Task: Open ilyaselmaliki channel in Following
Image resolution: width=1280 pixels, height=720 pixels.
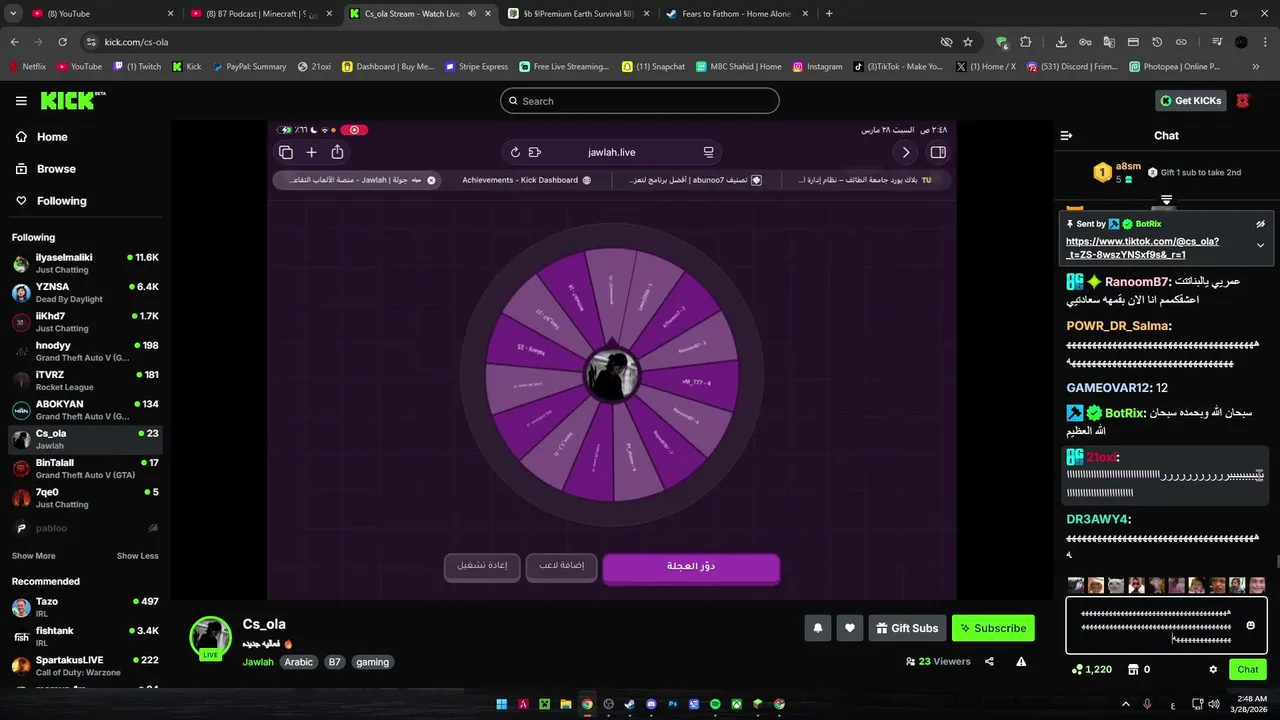Action: 85,264
